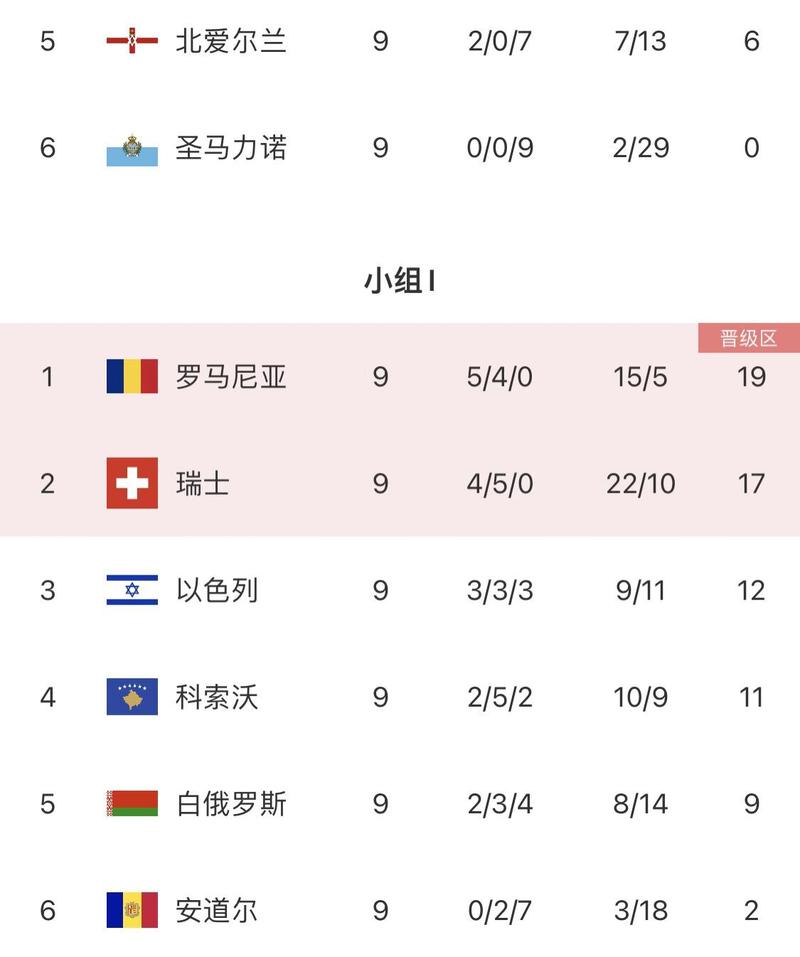Tap the 安道尔 team name
Viewport: 800px width, 957px height.
(217, 910)
